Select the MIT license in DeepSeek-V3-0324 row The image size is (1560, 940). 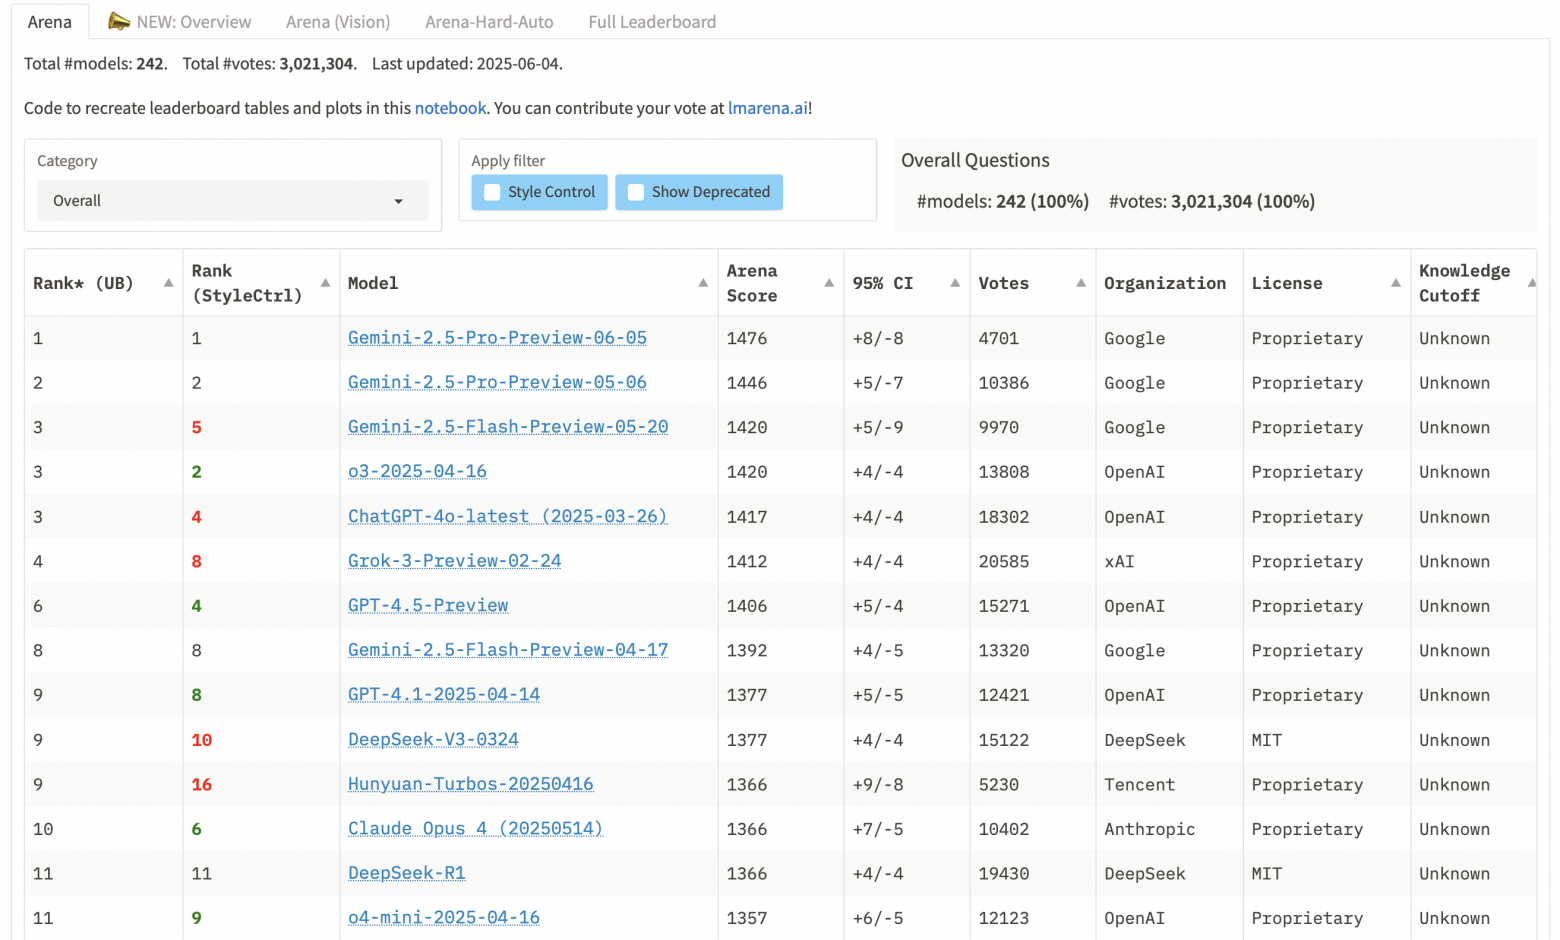1266,740
